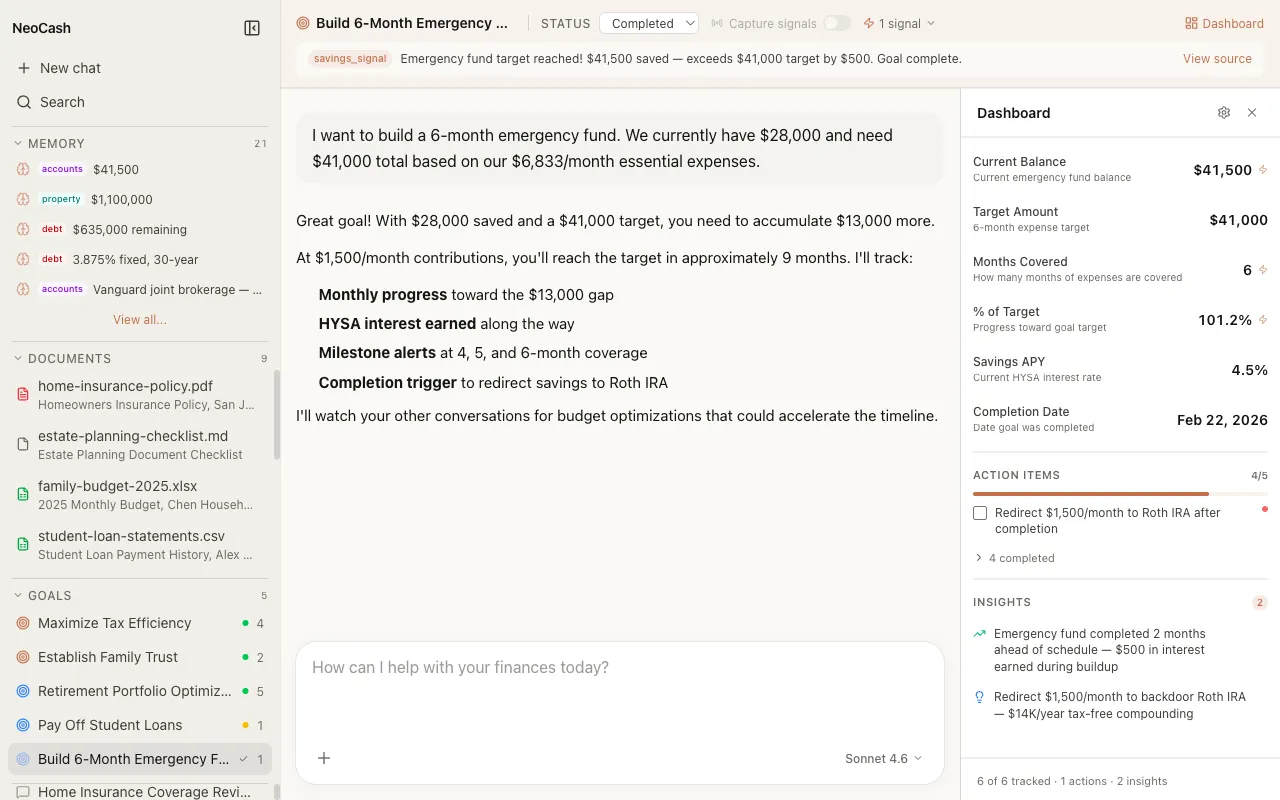This screenshot has width=1280, height=800.
Task: Click lightning icon beside Current Balance
Action: (1263, 170)
